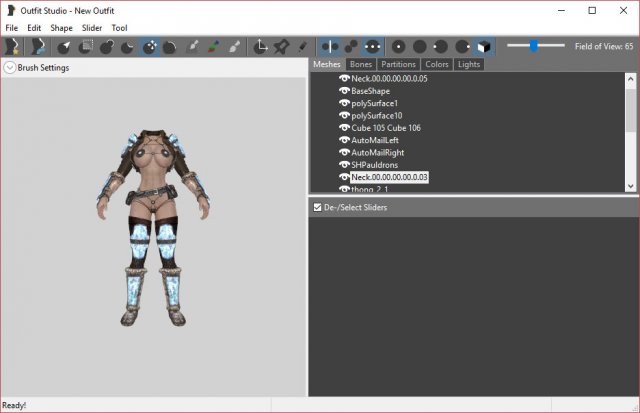Activate the Transform axes tool

tap(262, 46)
